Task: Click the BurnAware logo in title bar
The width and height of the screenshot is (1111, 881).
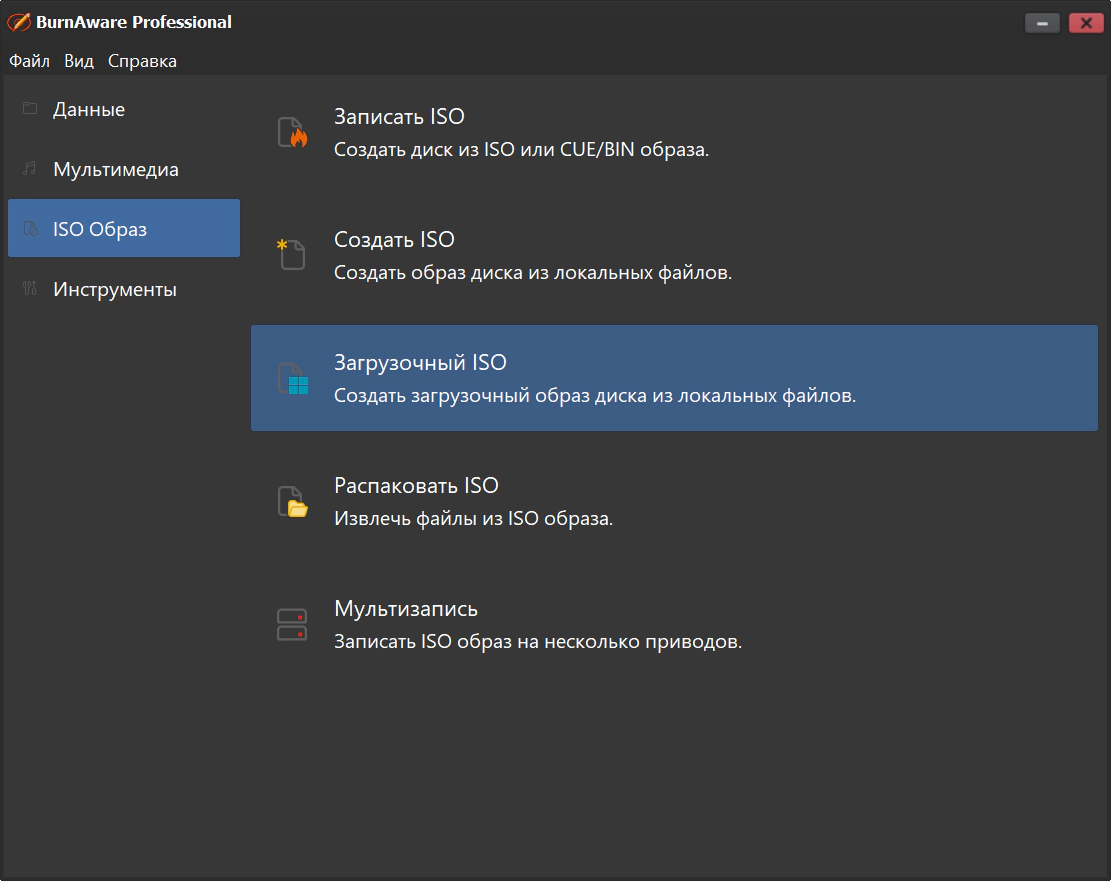Action: click(x=19, y=22)
